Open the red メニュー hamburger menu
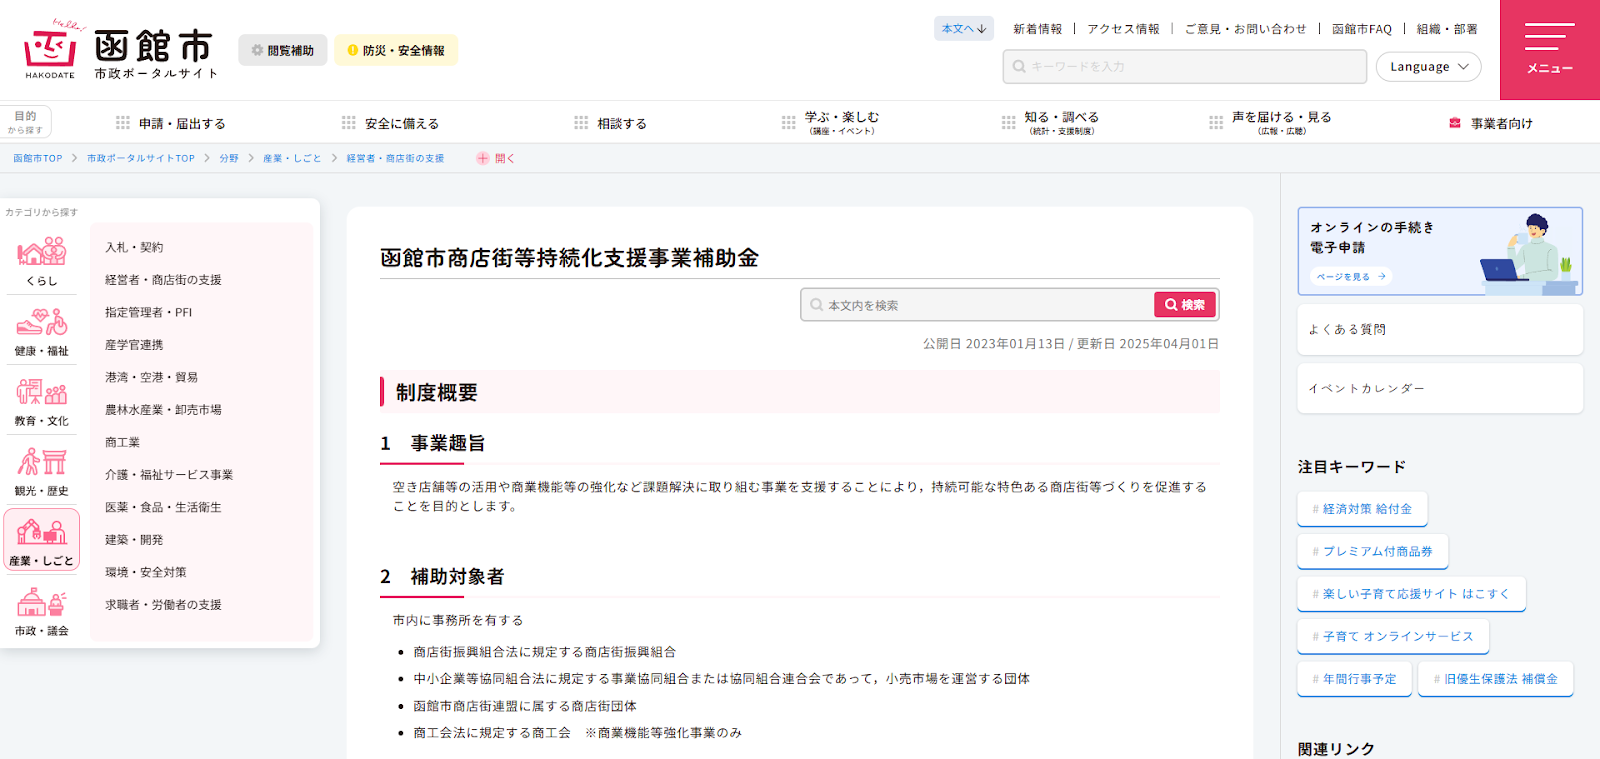This screenshot has width=1600, height=759. [x=1549, y=50]
